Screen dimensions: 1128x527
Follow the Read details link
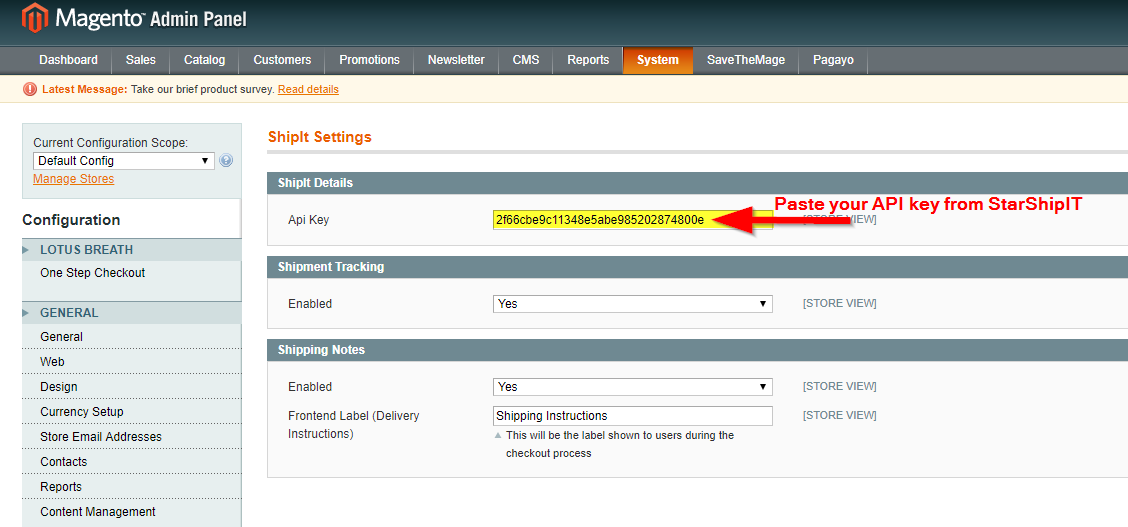point(308,89)
